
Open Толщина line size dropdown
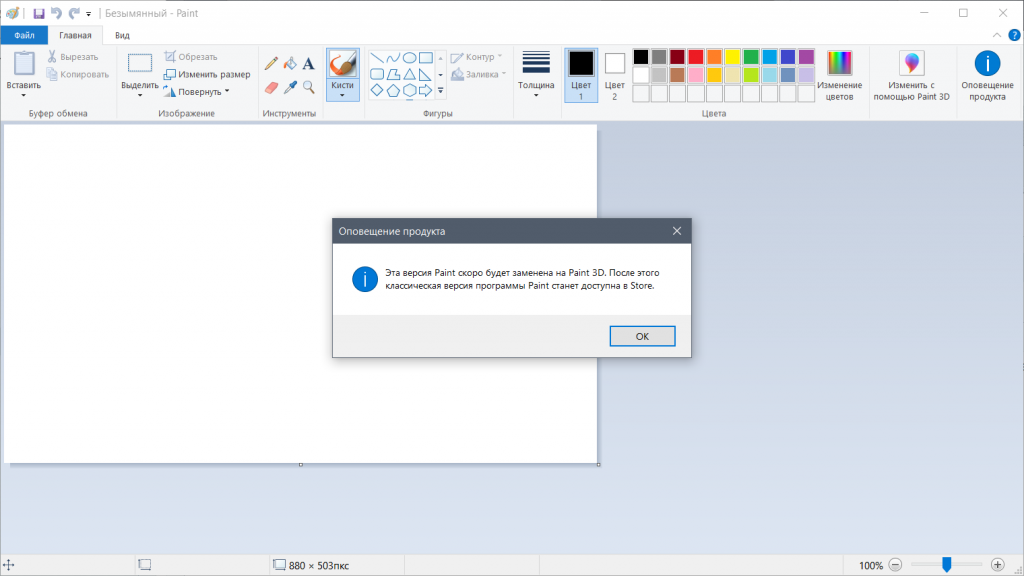(536, 75)
